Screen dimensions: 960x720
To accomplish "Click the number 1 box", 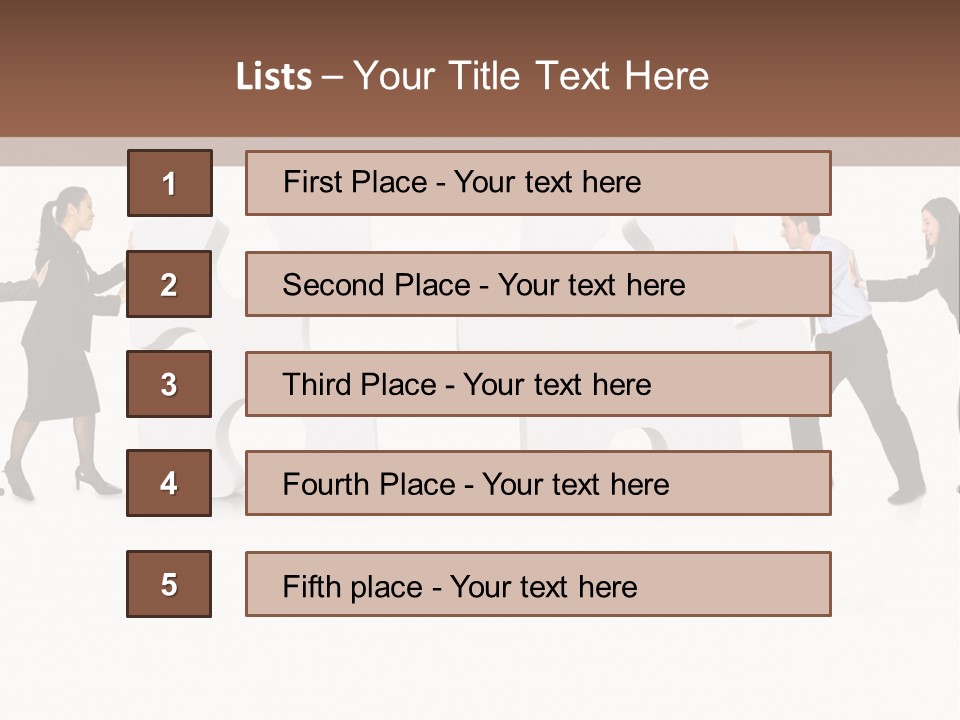I will tap(169, 183).
